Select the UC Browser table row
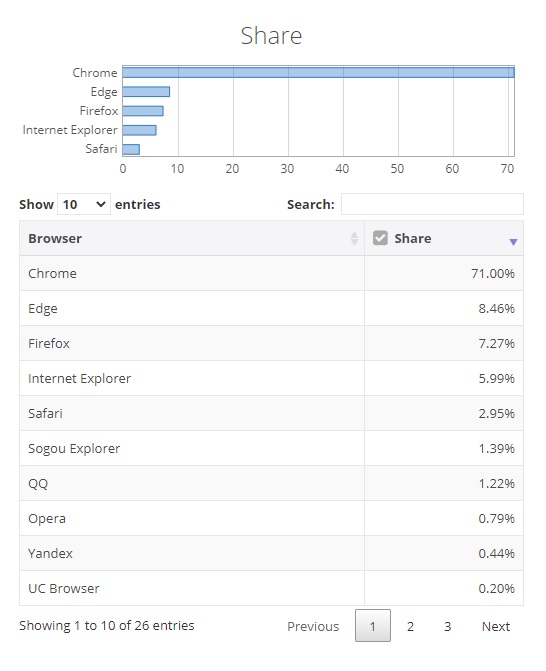Image resolution: width=546 pixels, height=671 pixels. click(271, 588)
